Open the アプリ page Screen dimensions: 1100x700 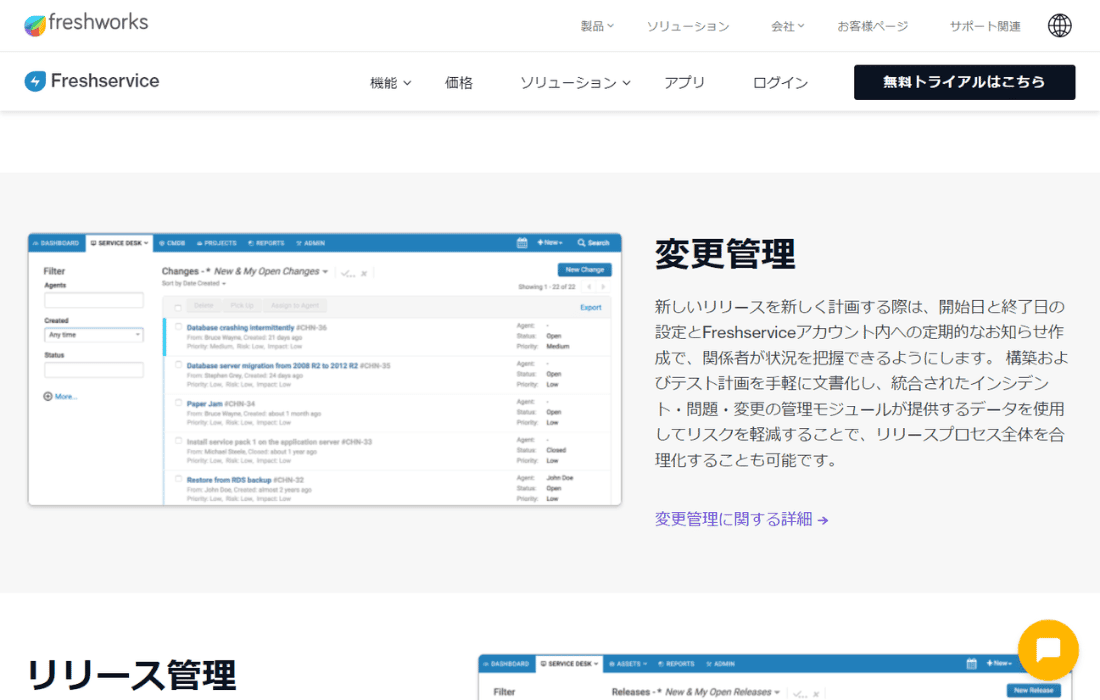[685, 83]
